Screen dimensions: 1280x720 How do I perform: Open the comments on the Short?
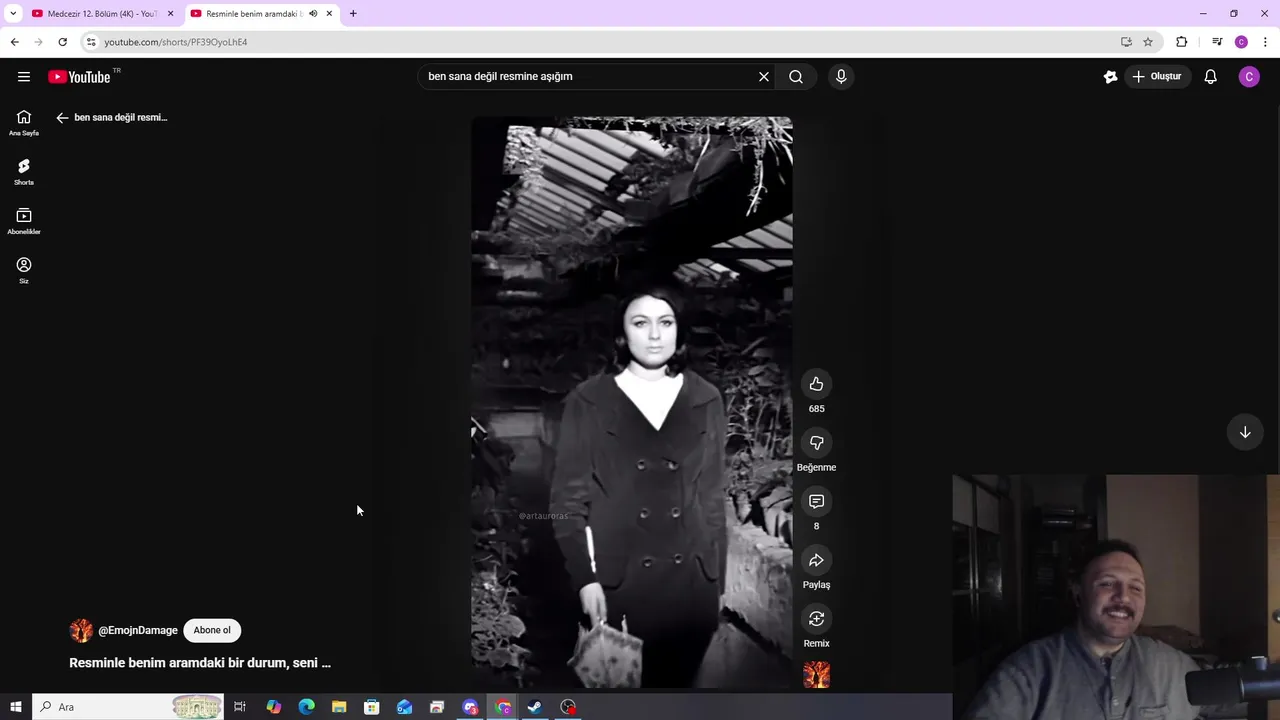click(816, 501)
